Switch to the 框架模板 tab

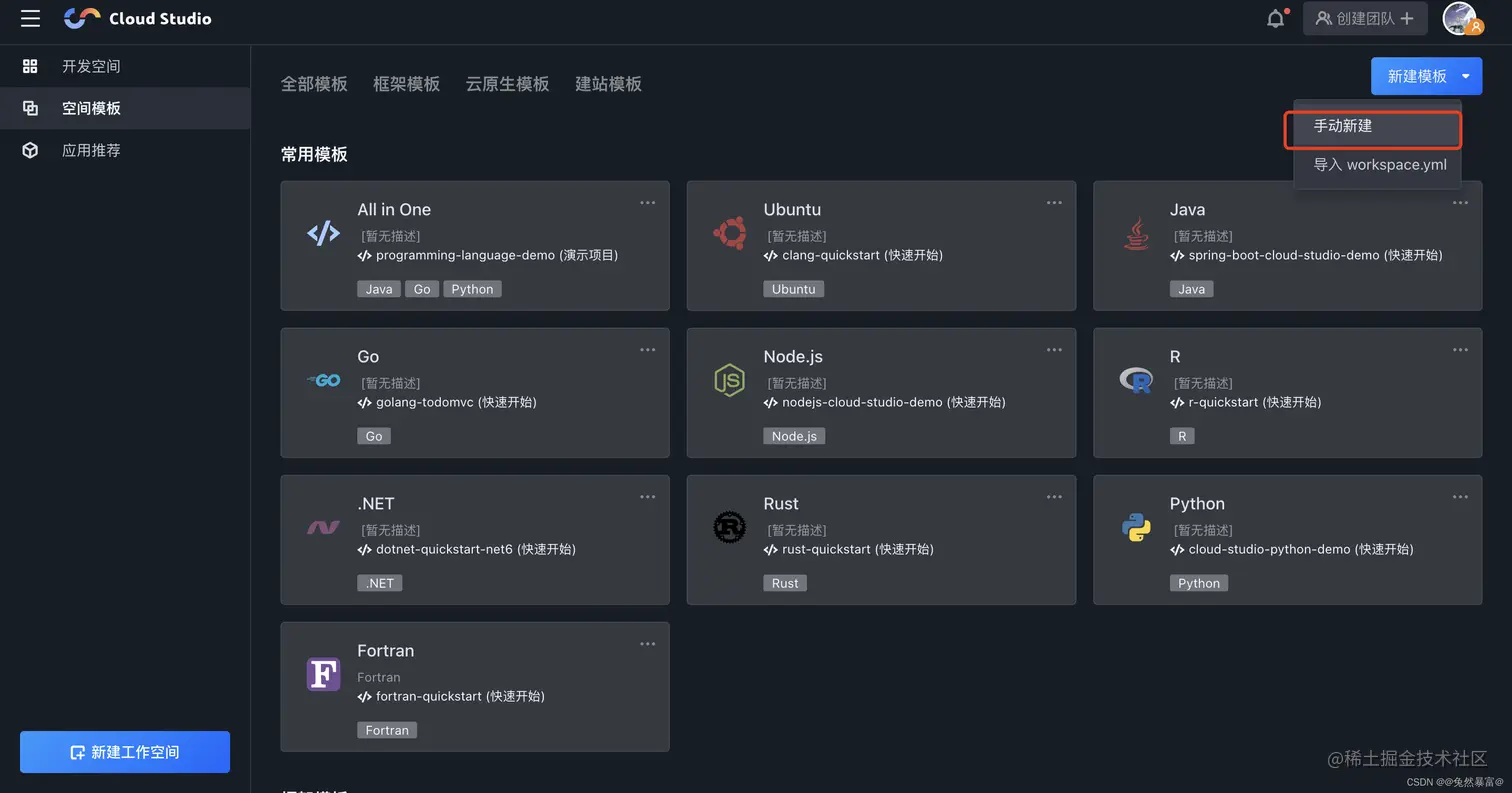click(x=406, y=84)
